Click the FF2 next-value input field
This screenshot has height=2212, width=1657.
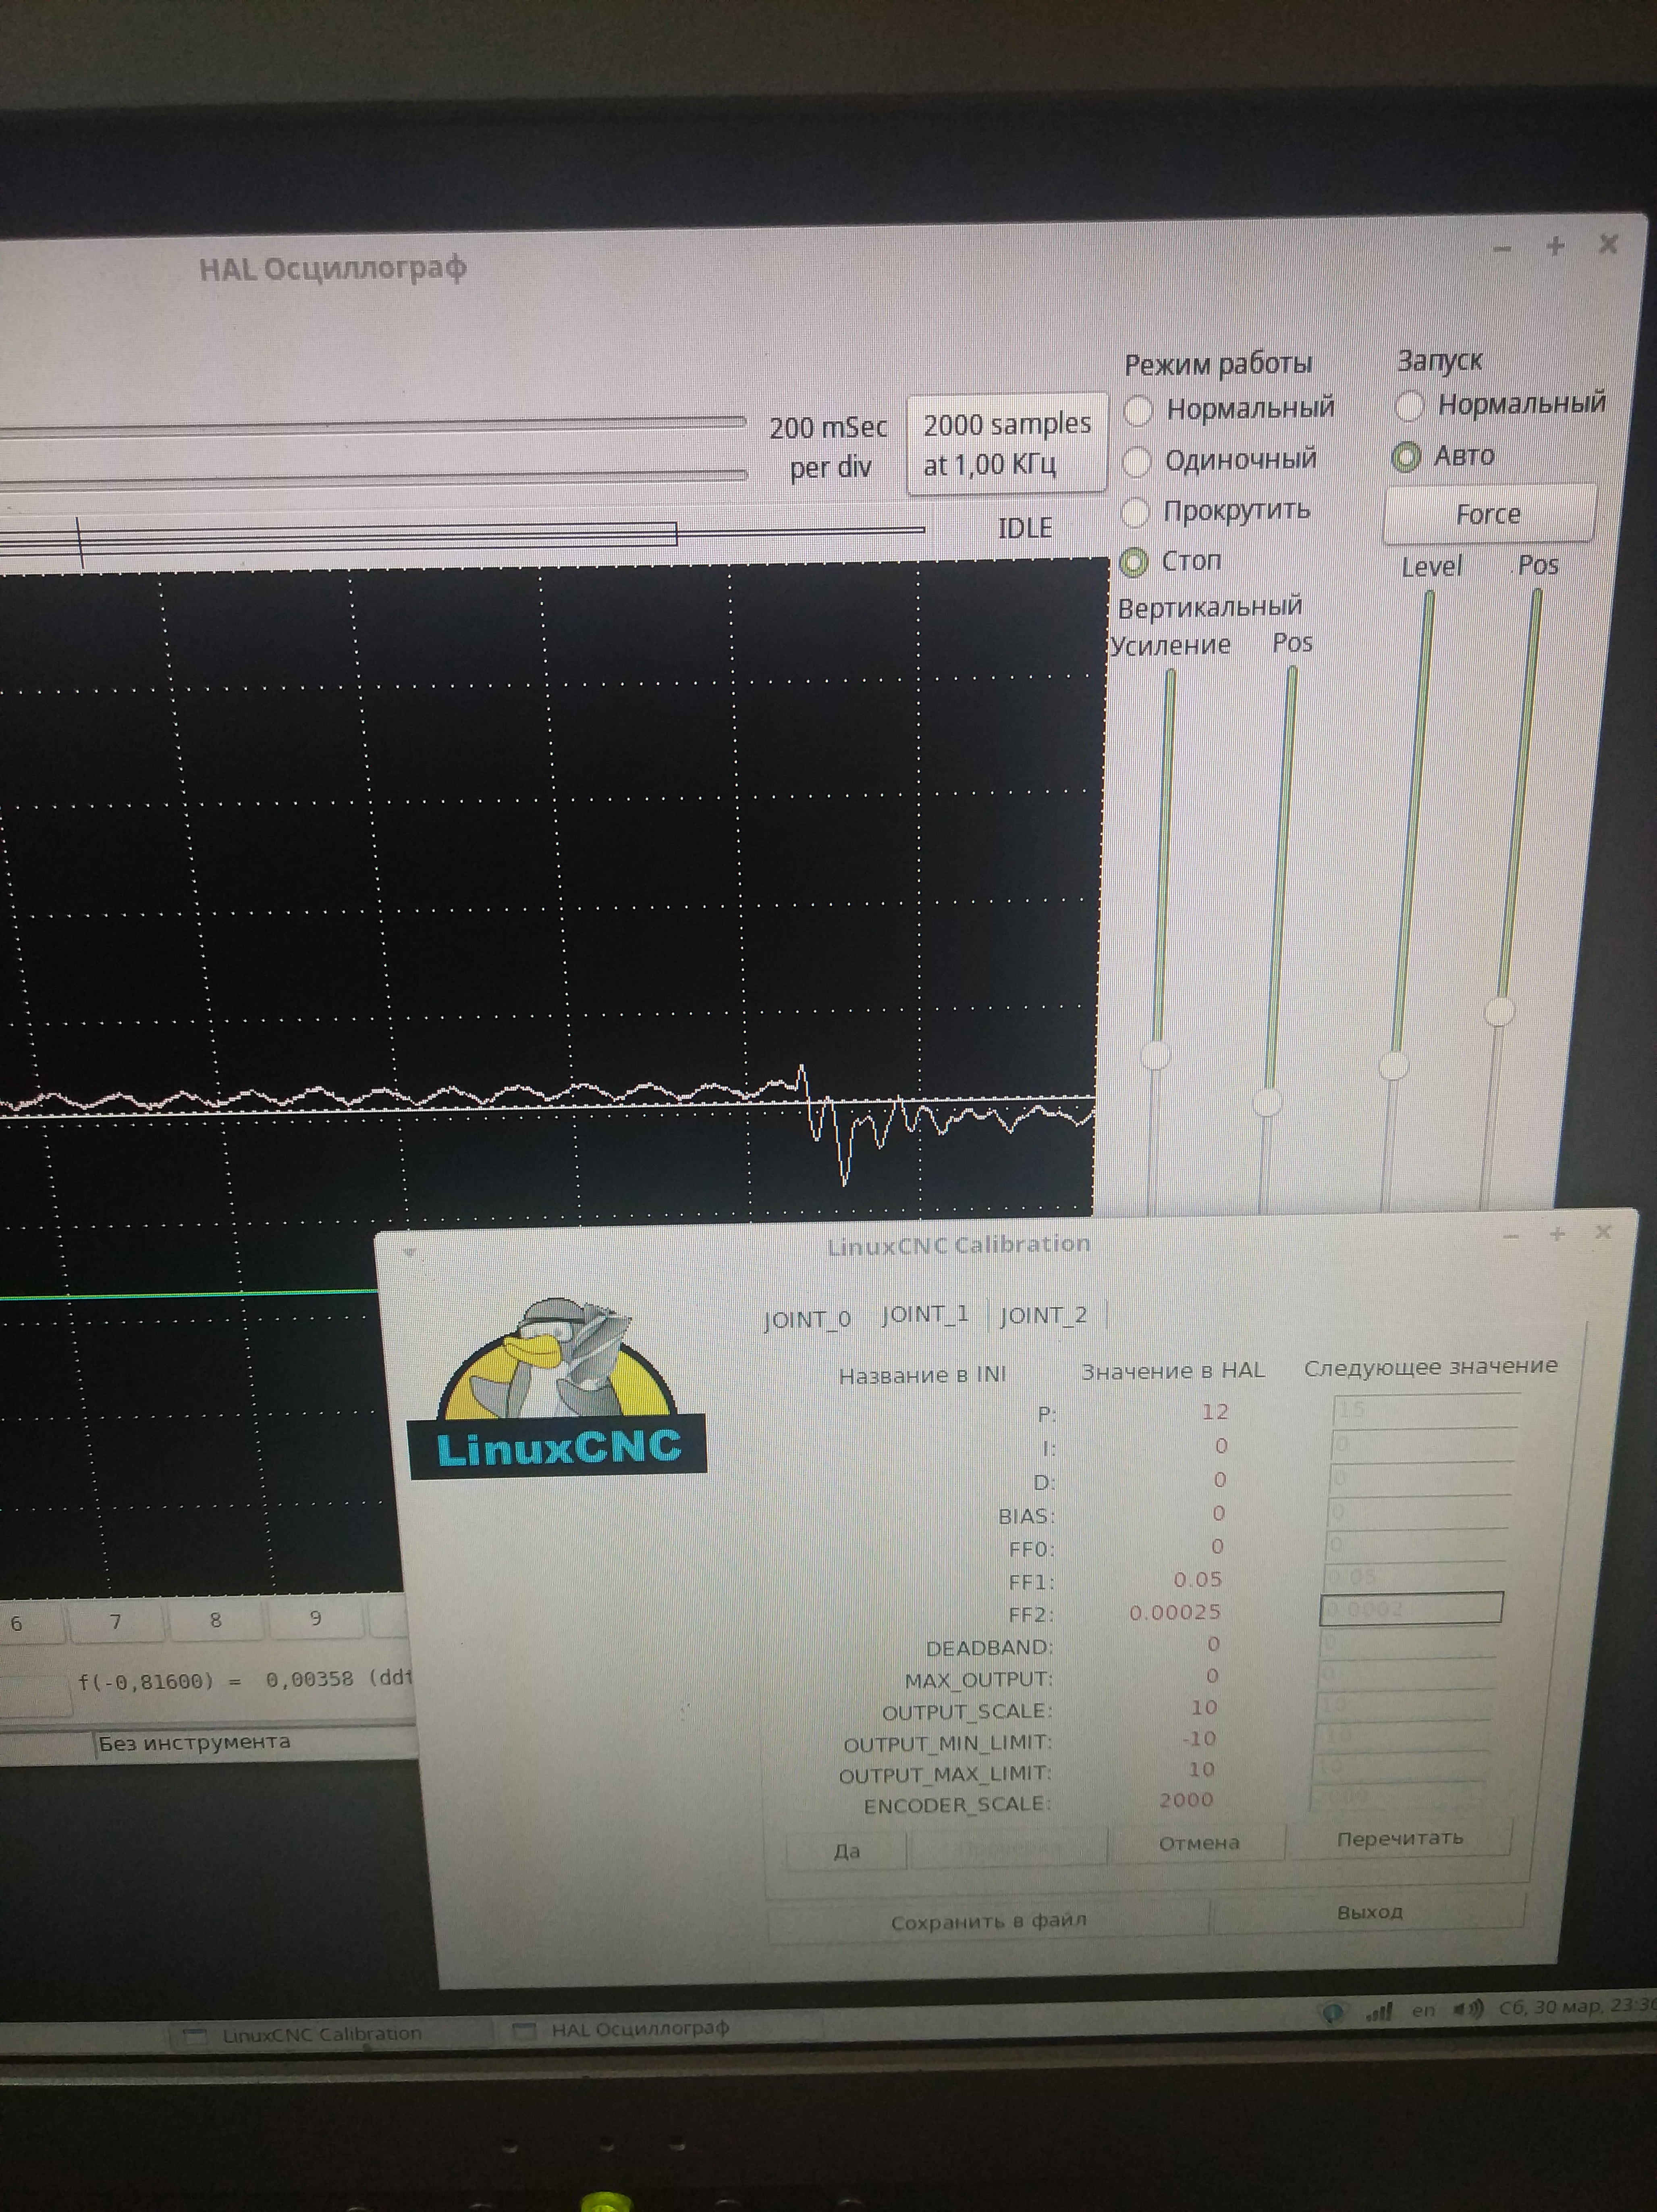(x=1411, y=1609)
